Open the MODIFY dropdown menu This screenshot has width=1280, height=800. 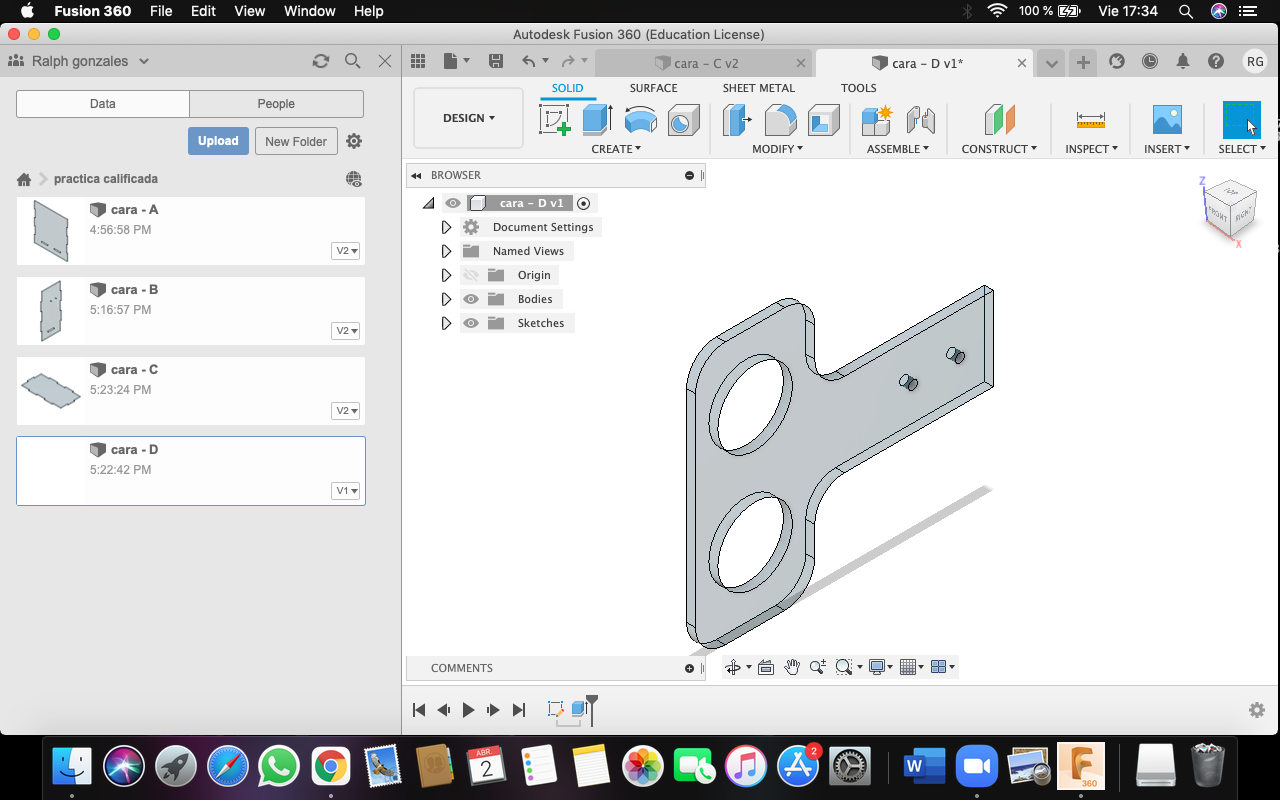click(778, 149)
